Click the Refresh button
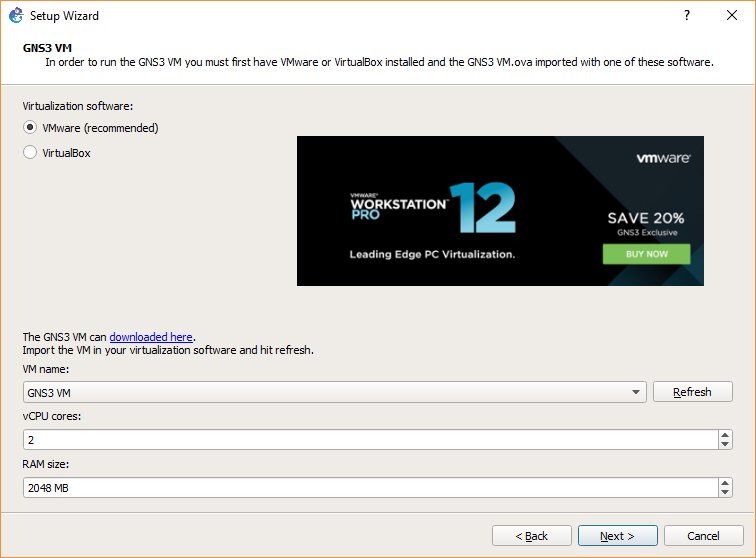756x558 pixels. point(693,392)
